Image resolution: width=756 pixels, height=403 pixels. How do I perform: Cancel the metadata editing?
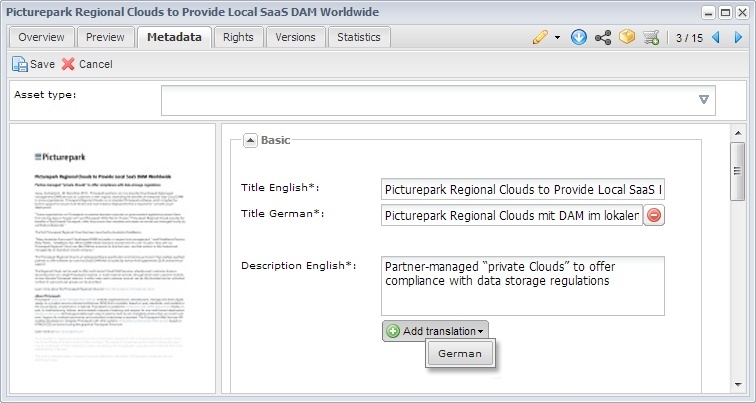(x=87, y=64)
